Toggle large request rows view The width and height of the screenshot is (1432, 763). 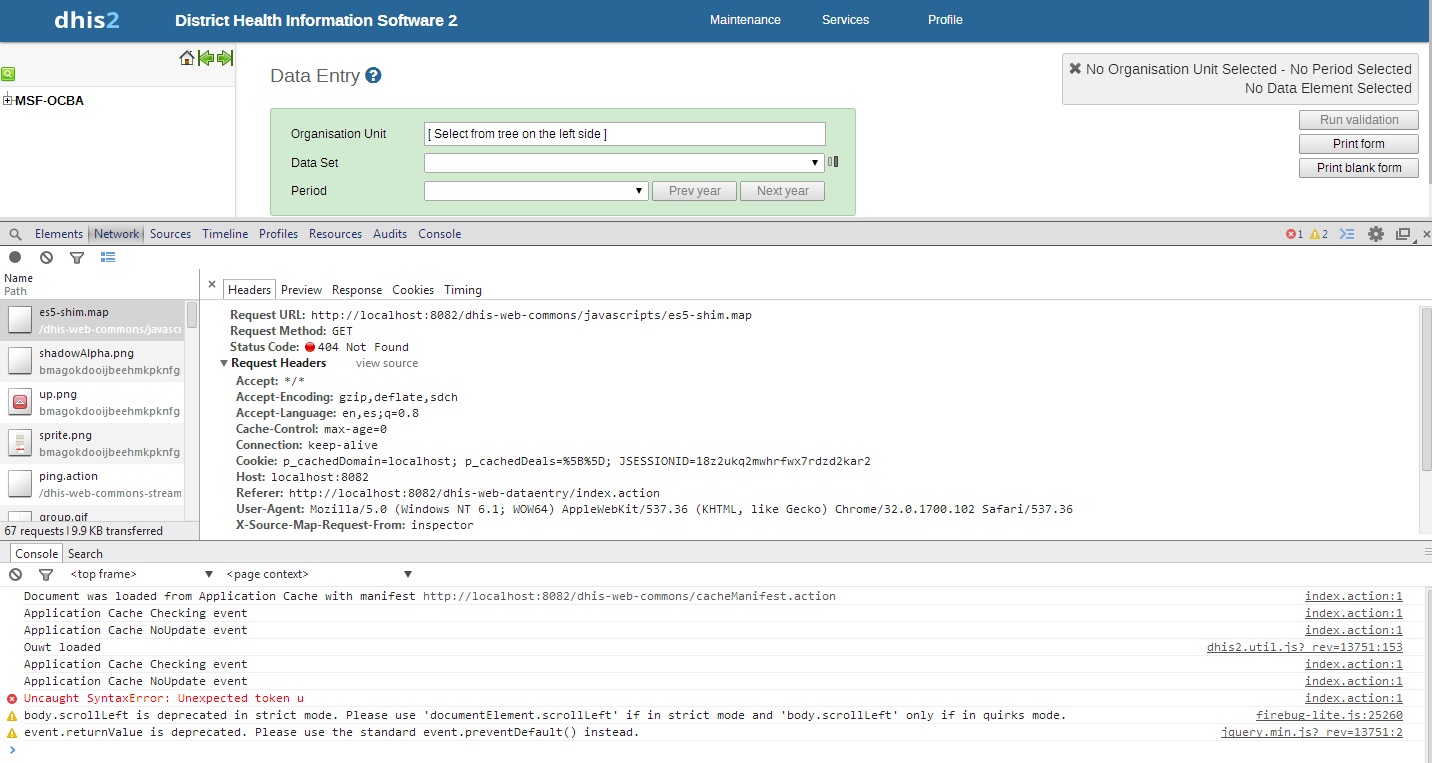pos(108,257)
